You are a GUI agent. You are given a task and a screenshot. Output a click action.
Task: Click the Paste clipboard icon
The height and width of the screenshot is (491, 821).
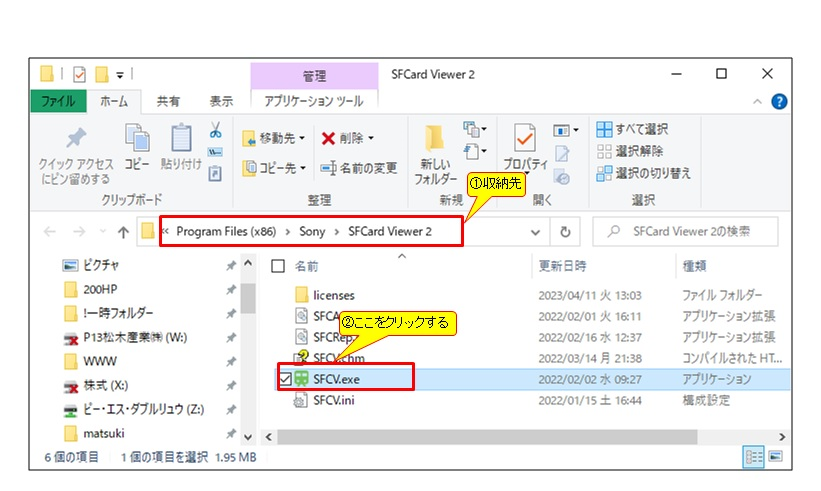(181, 140)
